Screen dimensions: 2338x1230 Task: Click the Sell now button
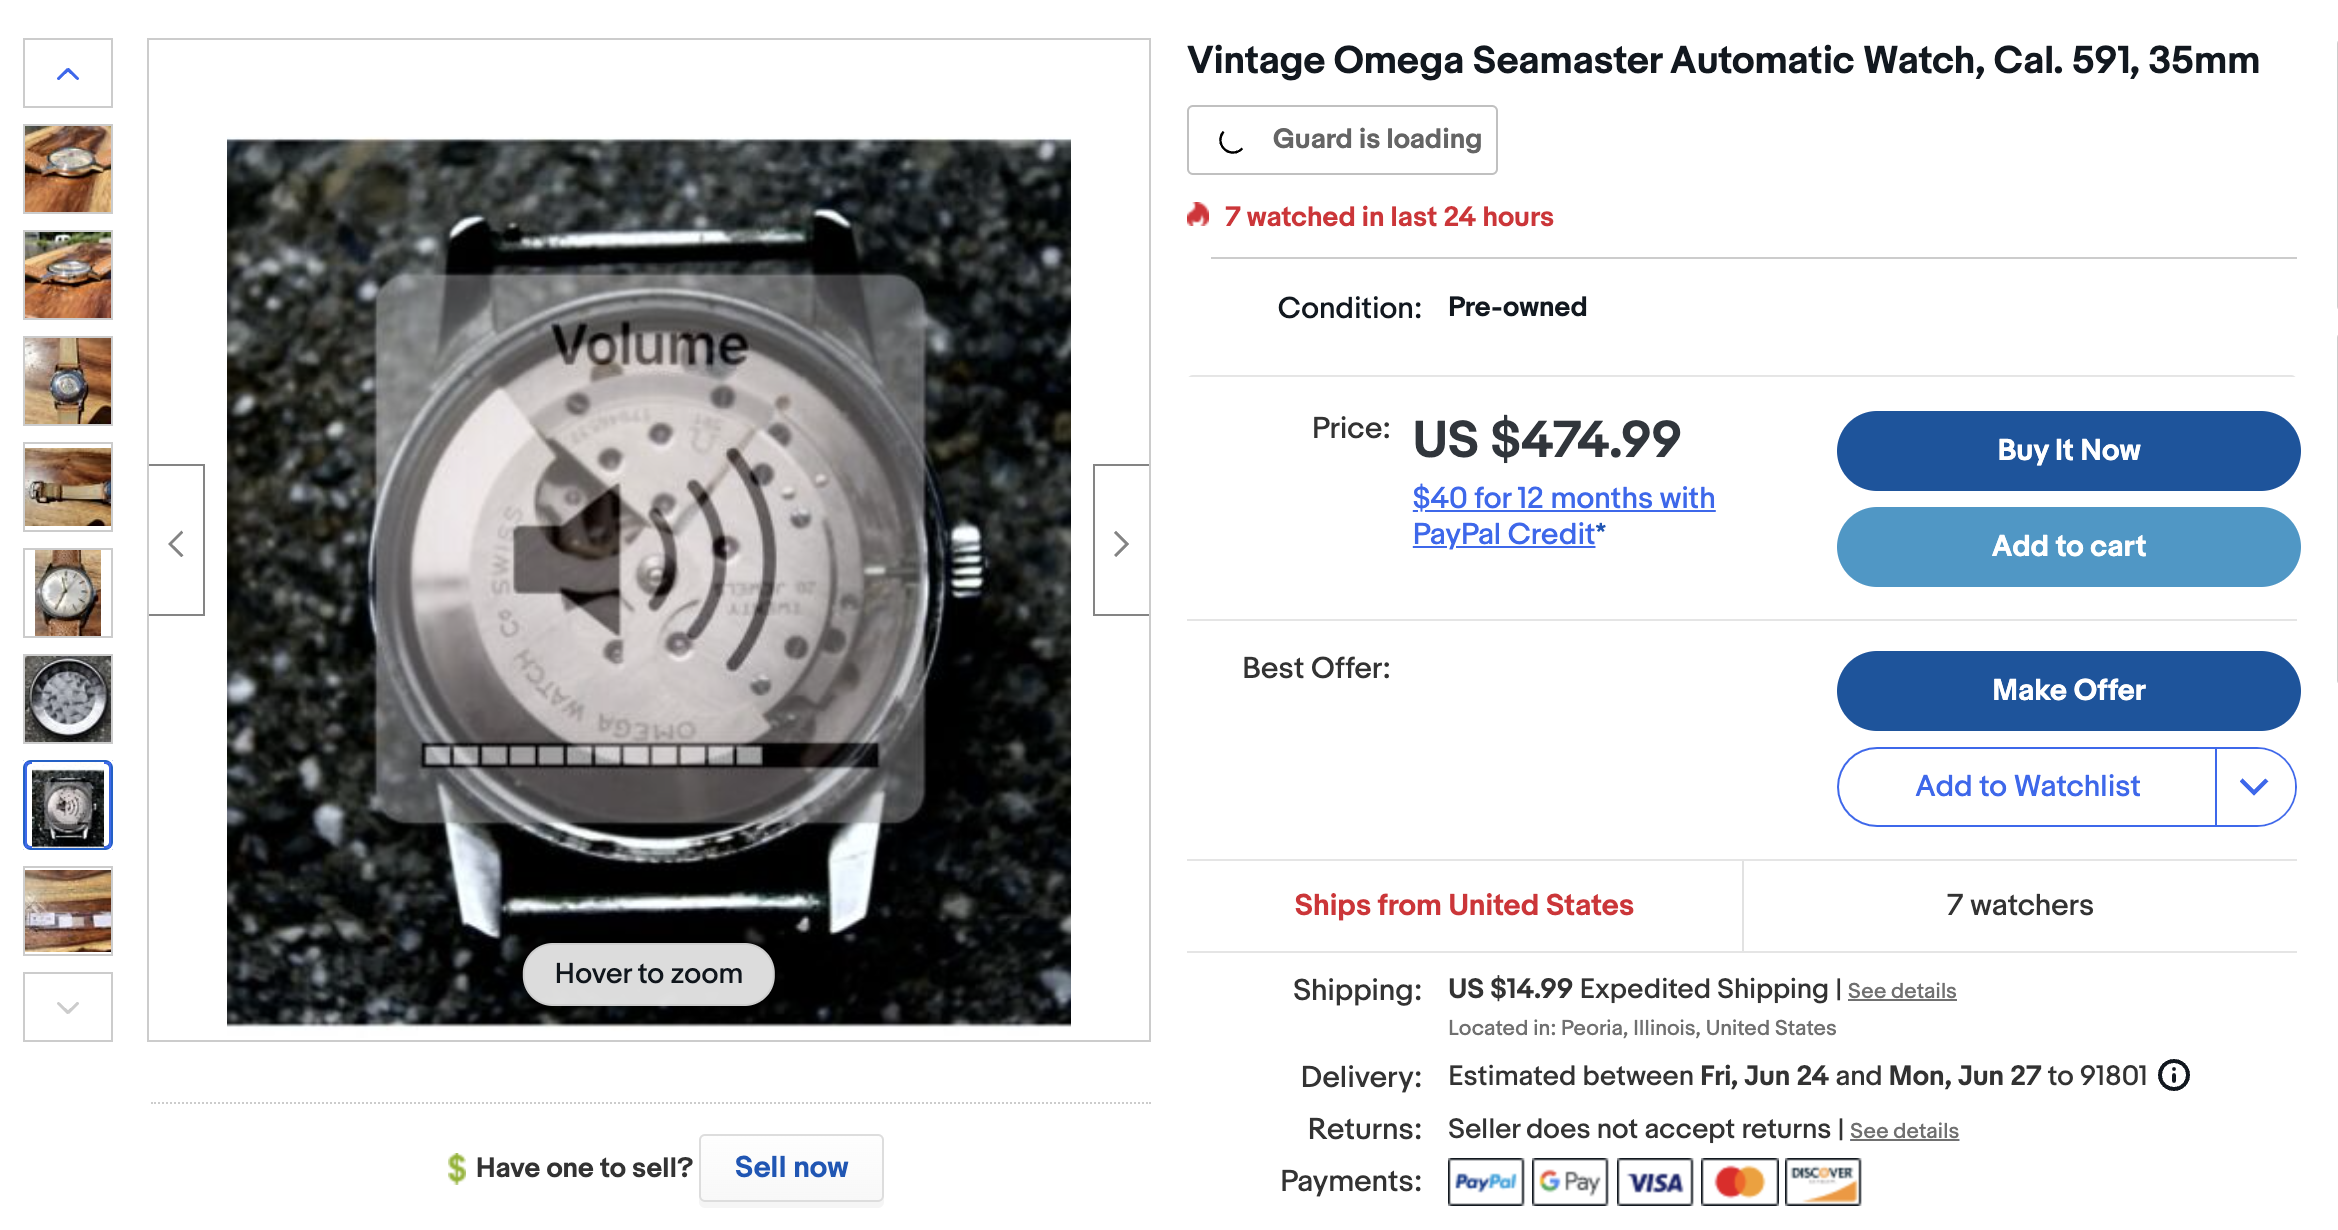(x=790, y=1167)
